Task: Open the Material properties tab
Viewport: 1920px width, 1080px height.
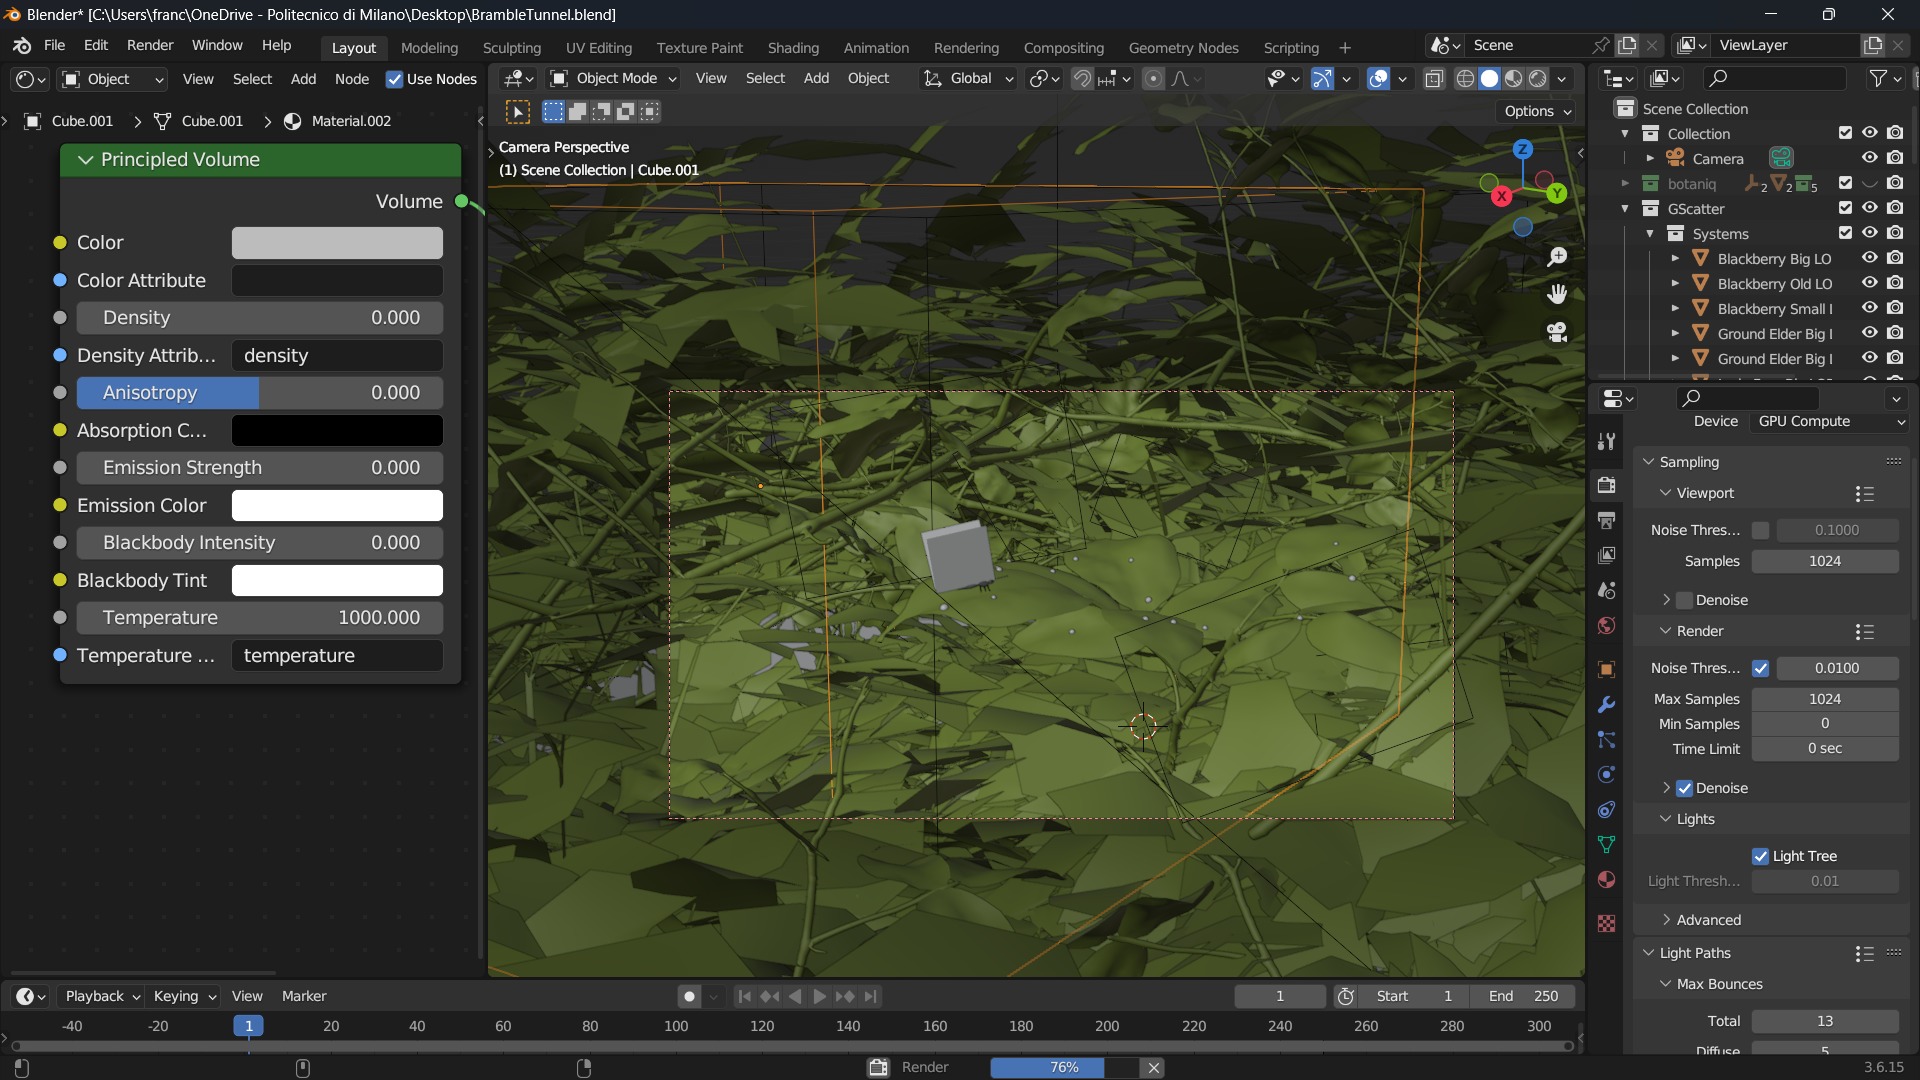Action: (1607, 879)
